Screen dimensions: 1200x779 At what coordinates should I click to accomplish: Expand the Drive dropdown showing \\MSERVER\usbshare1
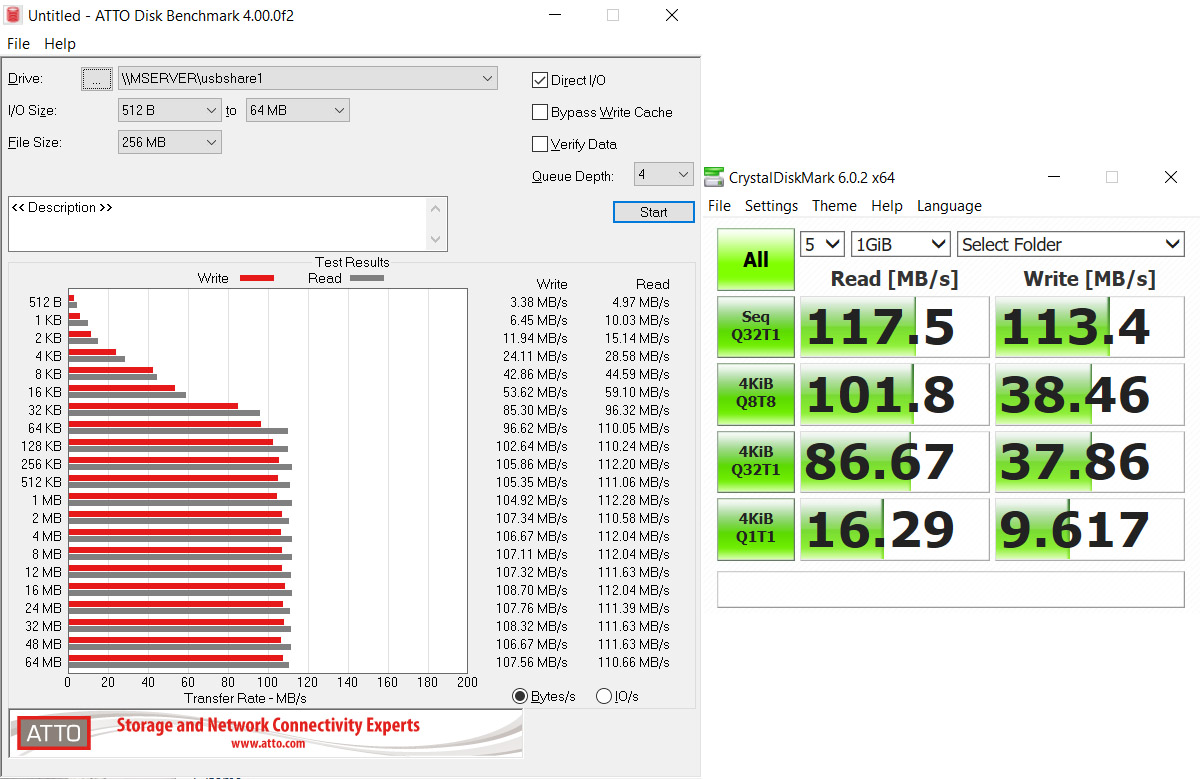[307, 78]
